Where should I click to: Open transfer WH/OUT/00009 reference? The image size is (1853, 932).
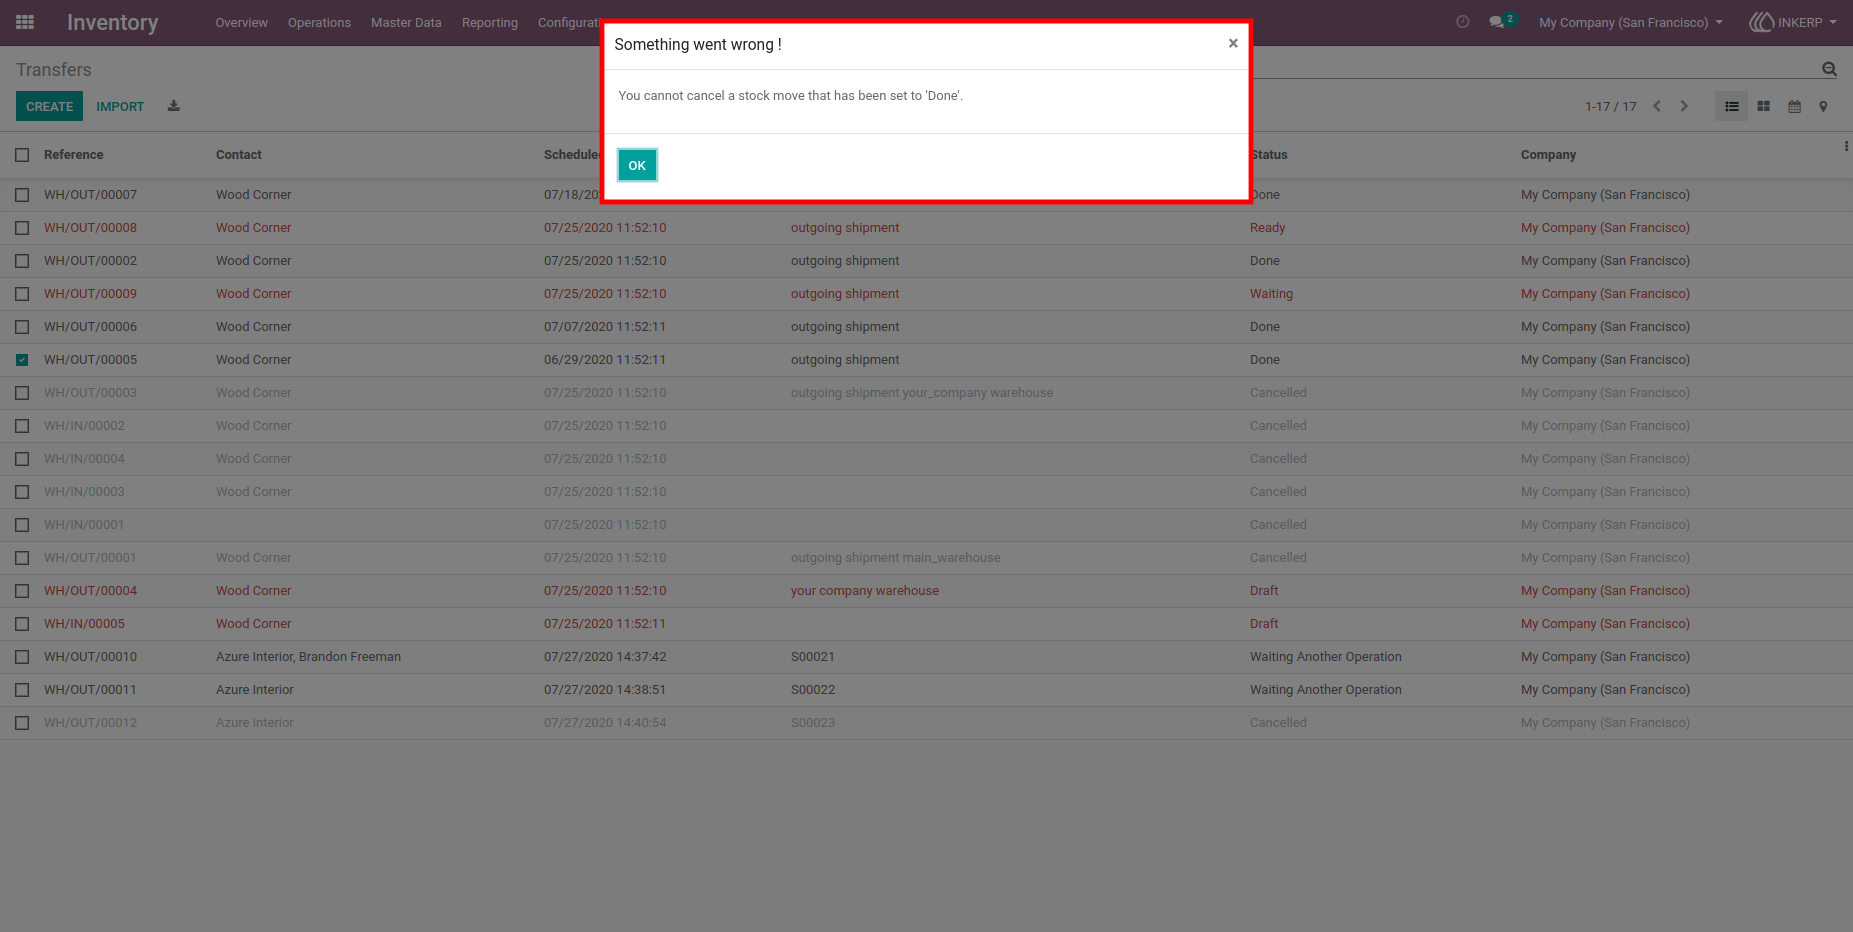[x=90, y=294]
